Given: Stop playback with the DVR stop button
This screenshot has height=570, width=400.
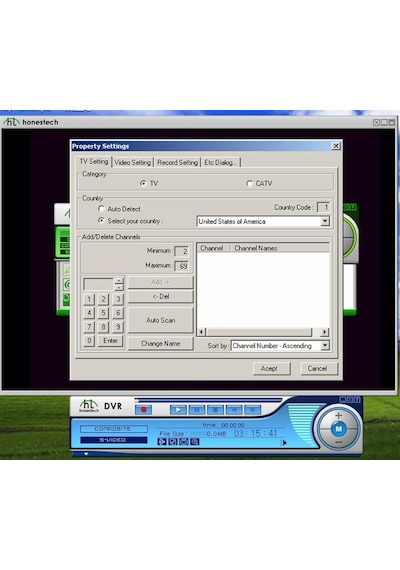Looking at the screenshot, I should [x=215, y=410].
